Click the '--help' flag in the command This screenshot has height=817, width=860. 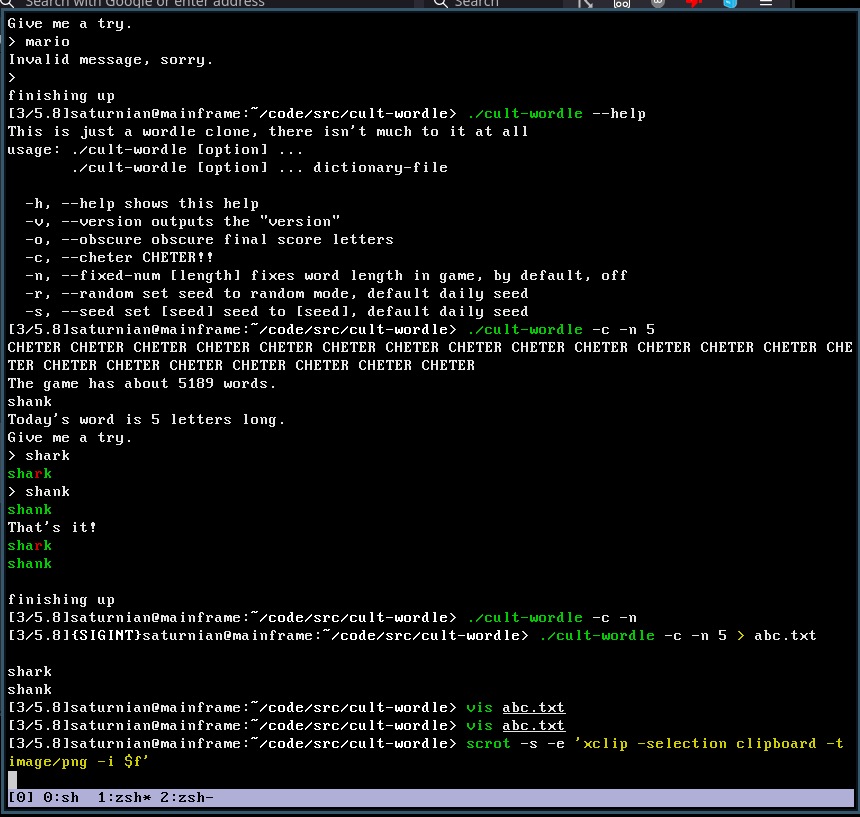(x=619, y=114)
